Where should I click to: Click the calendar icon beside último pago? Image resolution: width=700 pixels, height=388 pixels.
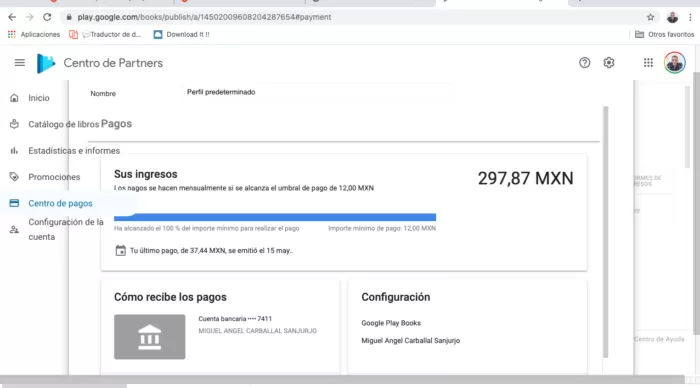[121, 250]
